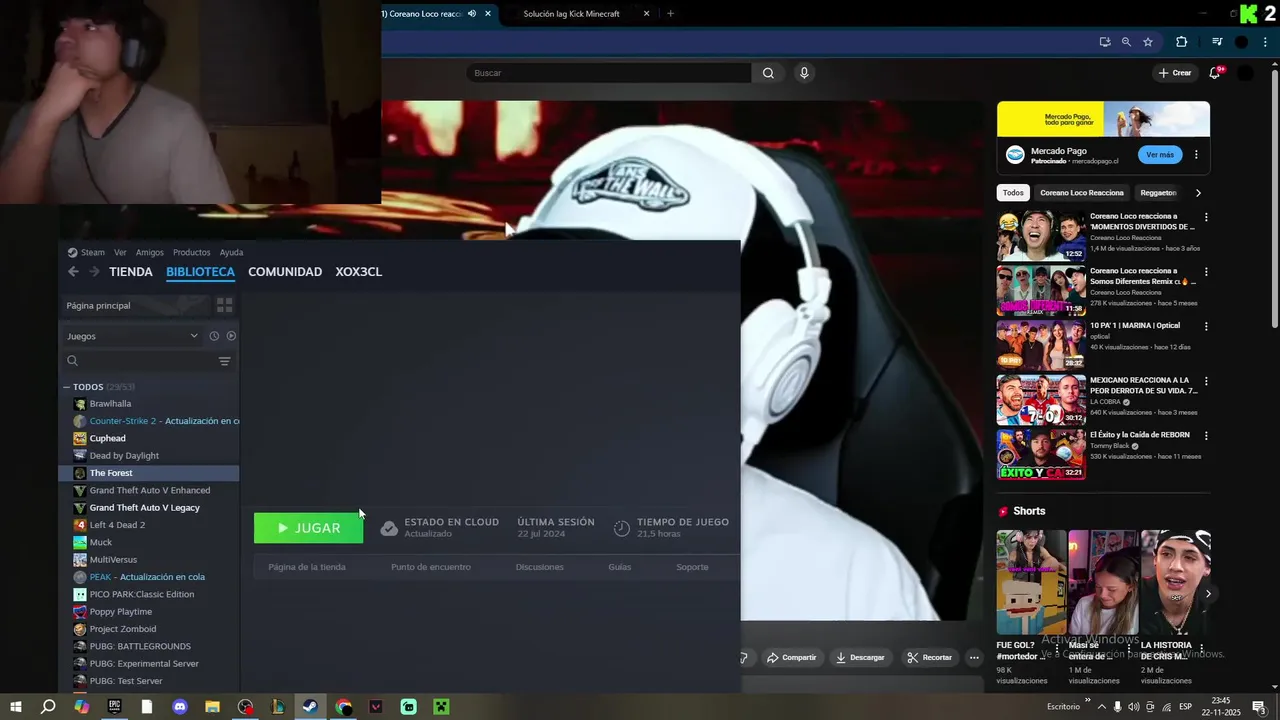
Task: Click the Recortar button under the video
Action: coord(929,657)
